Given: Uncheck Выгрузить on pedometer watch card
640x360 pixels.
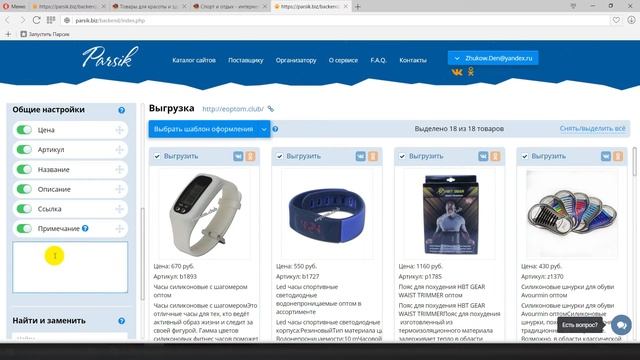Looking at the screenshot, I should click(x=157, y=156).
